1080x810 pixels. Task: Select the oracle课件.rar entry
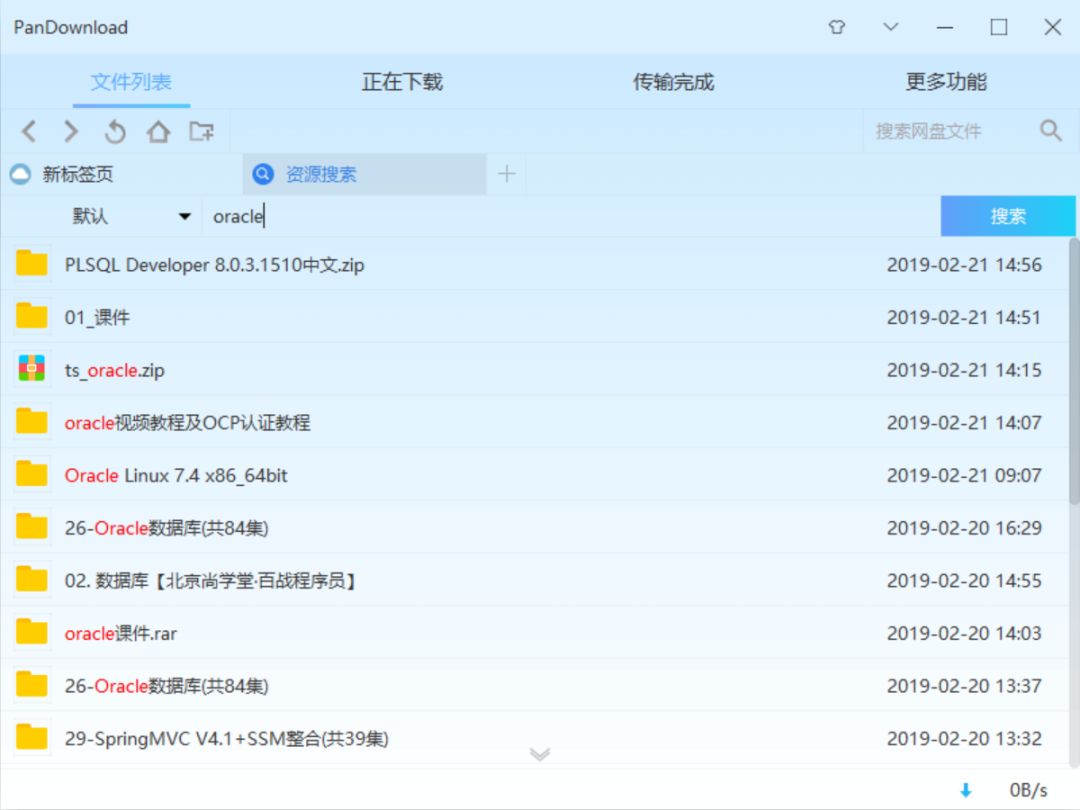[x=121, y=634]
